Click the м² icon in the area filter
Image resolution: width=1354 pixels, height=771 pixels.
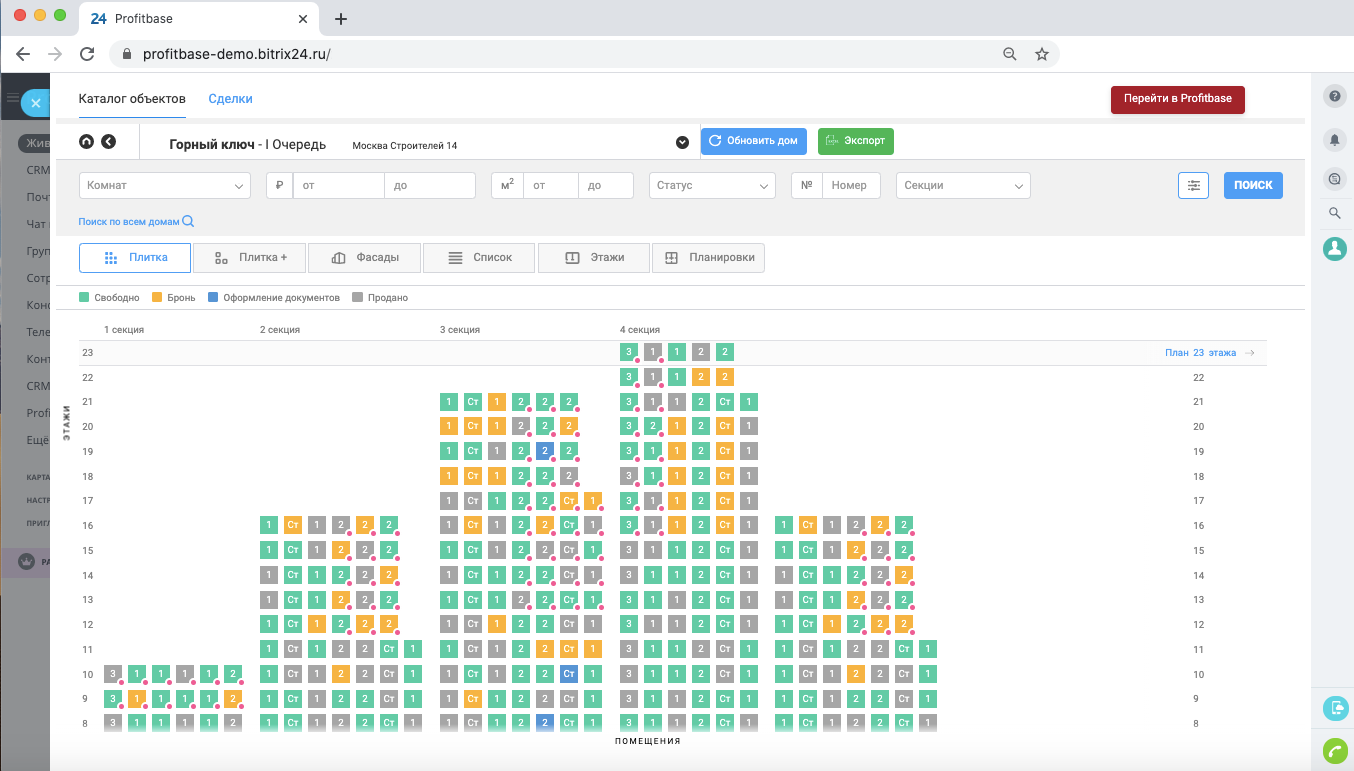click(507, 185)
